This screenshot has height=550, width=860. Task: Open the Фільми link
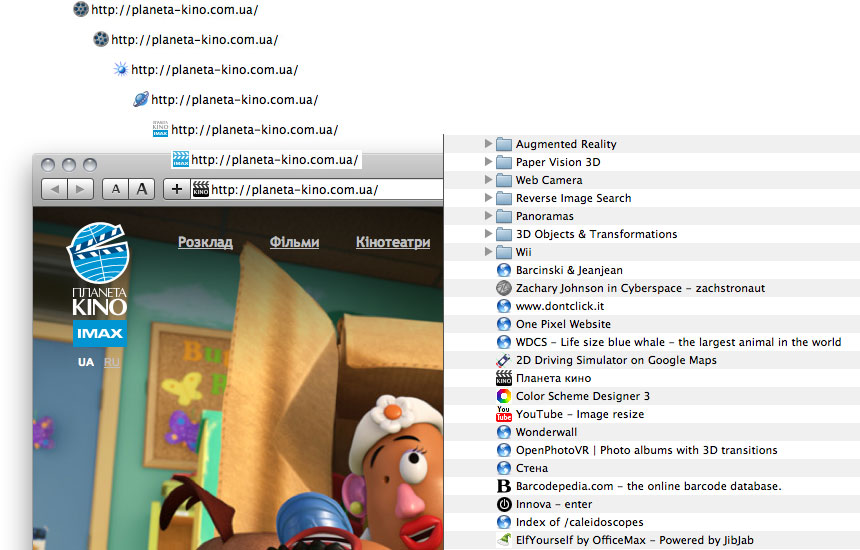tap(294, 242)
